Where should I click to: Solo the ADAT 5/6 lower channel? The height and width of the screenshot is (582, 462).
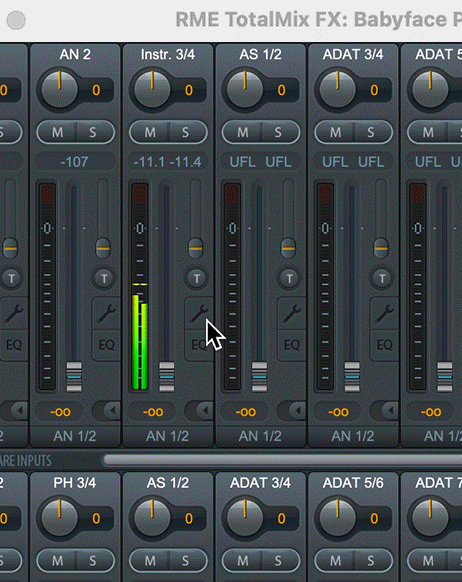371,561
